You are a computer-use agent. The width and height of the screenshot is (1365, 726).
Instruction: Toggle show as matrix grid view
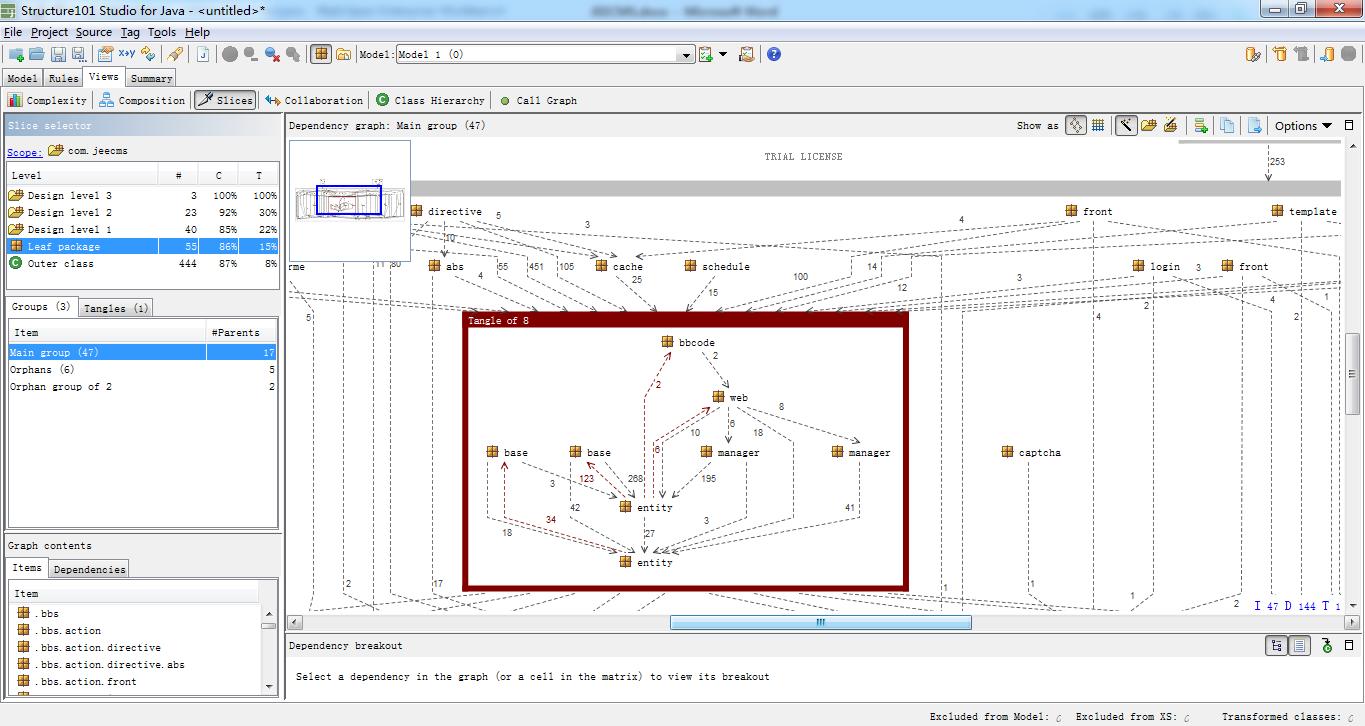(1098, 126)
